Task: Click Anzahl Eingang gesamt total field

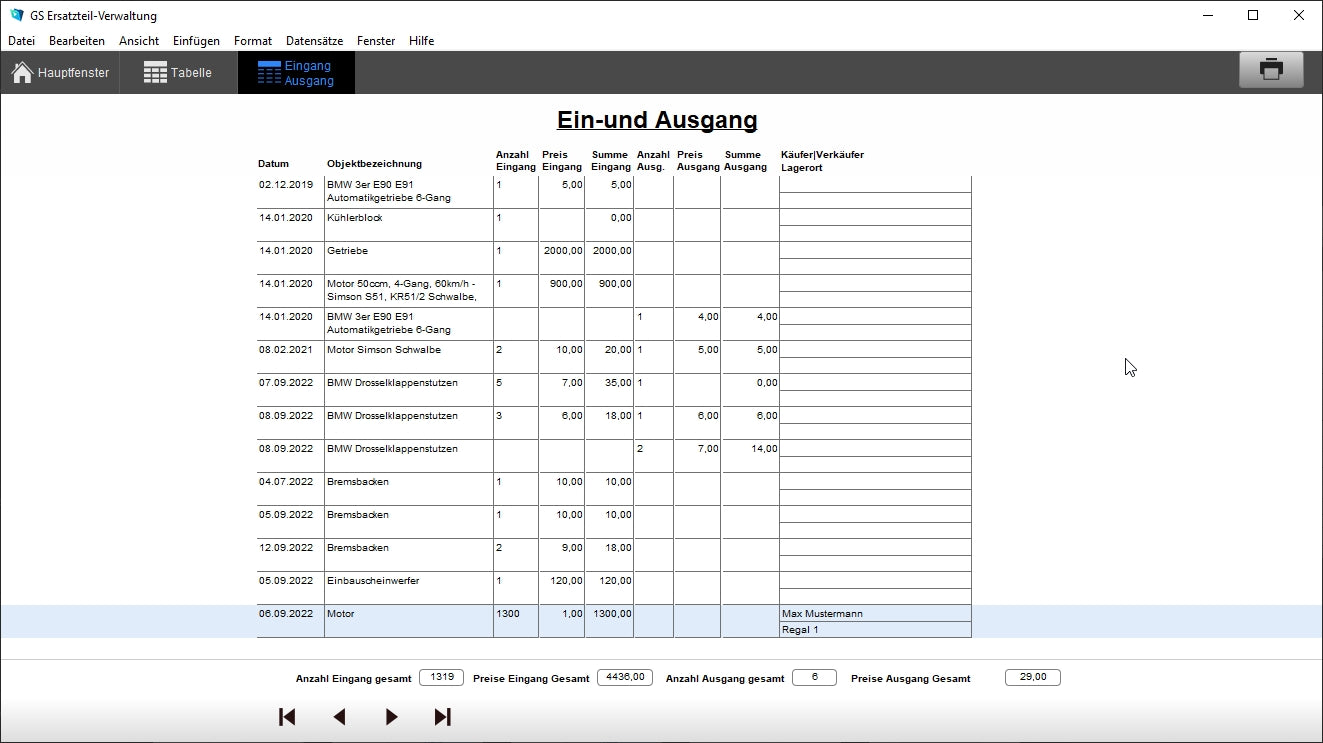Action: 441,677
